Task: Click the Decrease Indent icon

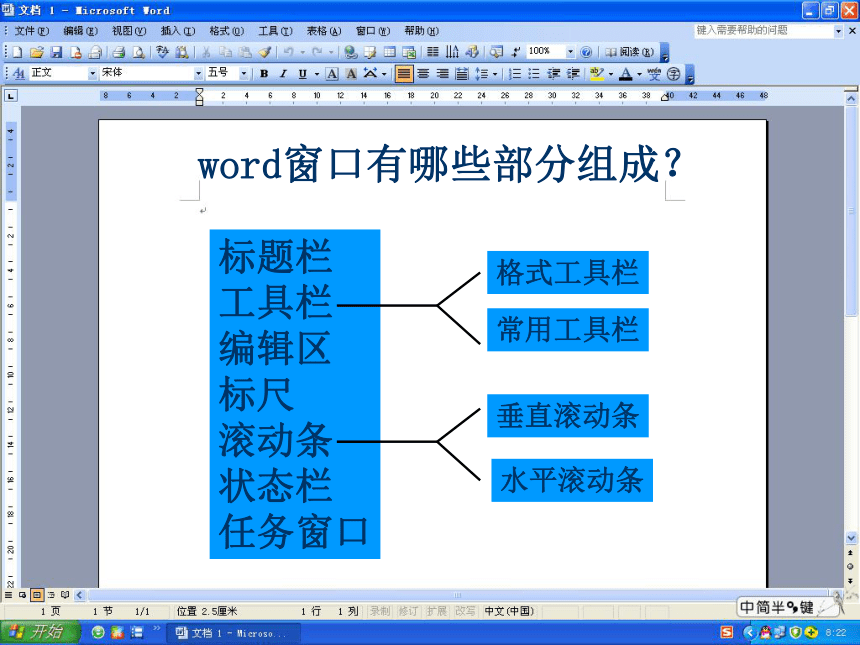Action: click(x=553, y=73)
